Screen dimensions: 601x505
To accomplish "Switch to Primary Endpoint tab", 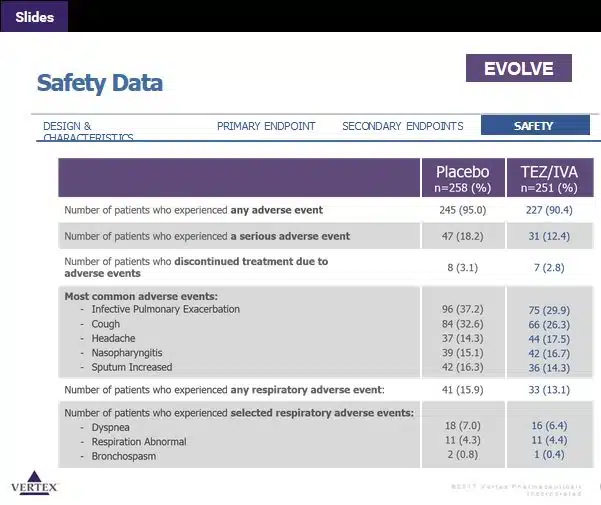I will (266, 126).
